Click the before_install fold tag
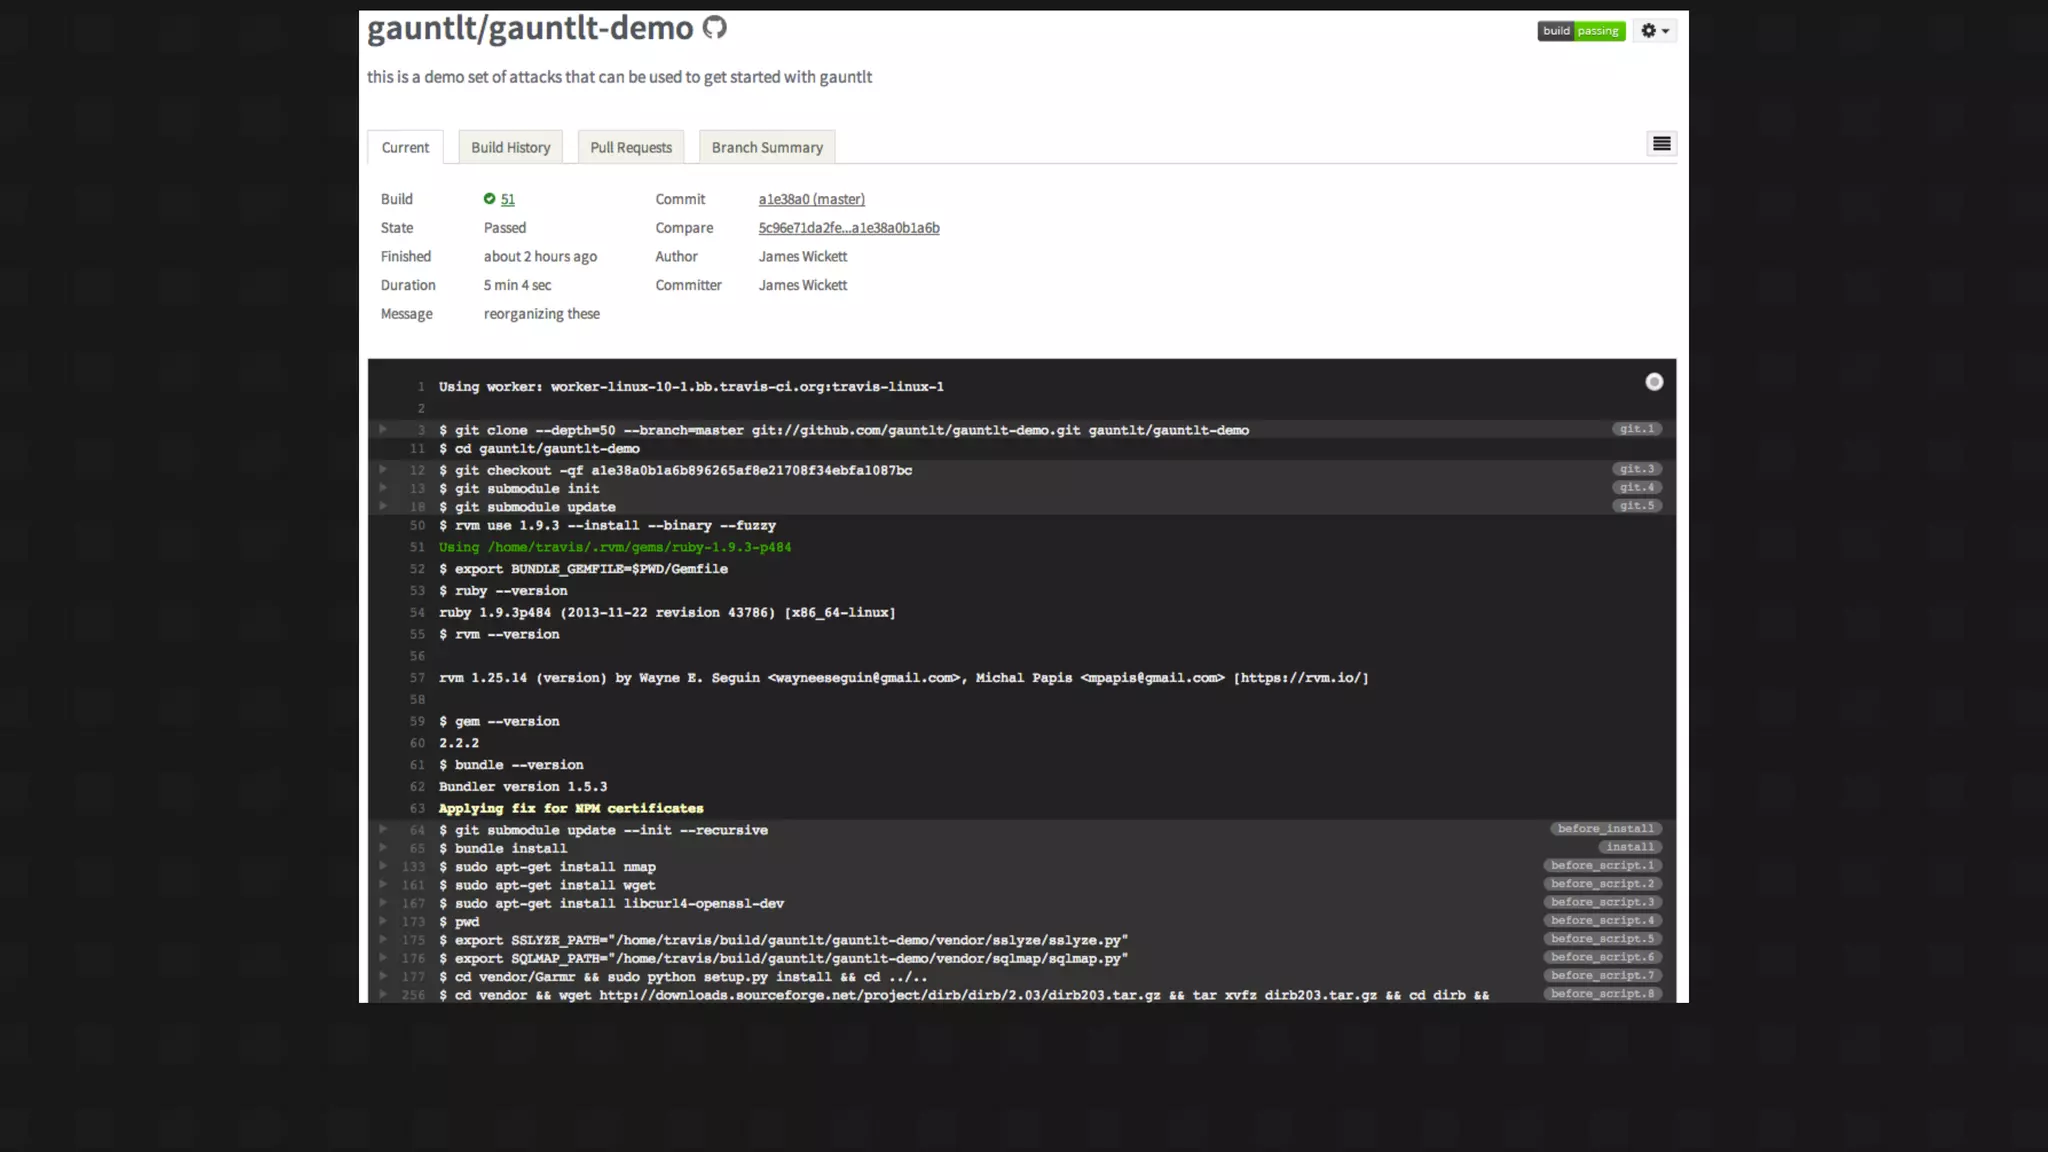 pos(1605,829)
